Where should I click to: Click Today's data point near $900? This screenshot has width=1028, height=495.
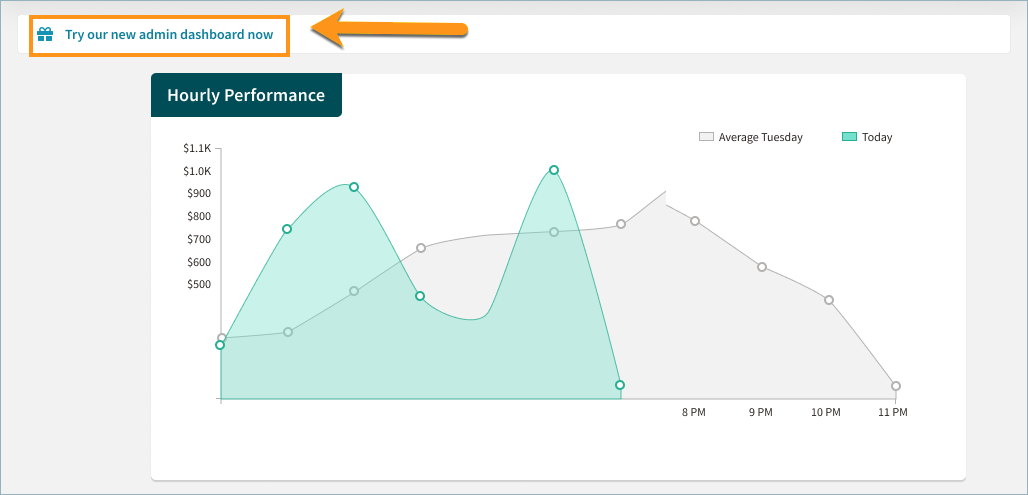pos(354,187)
